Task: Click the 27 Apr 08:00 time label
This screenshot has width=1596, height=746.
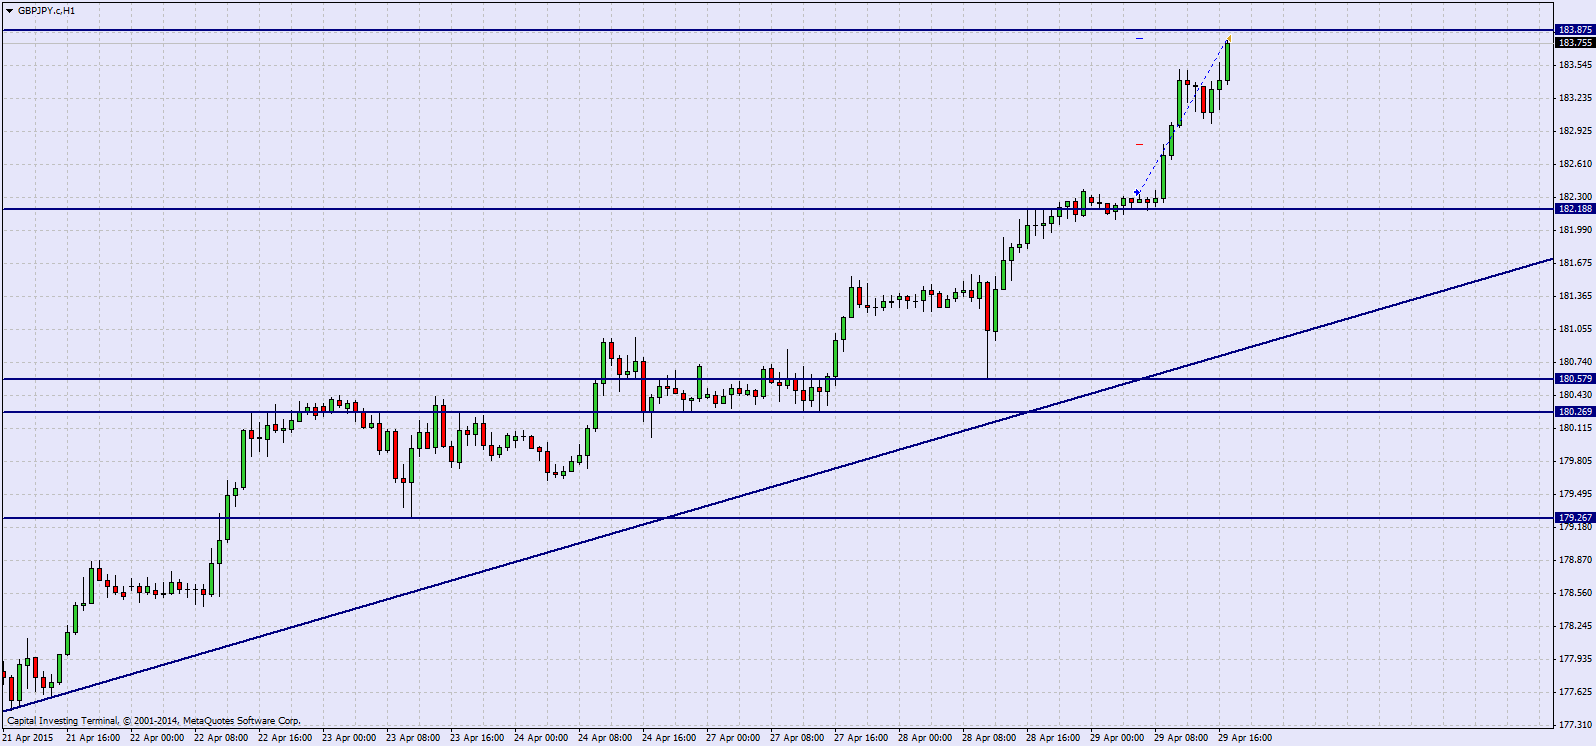Action: point(797,738)
